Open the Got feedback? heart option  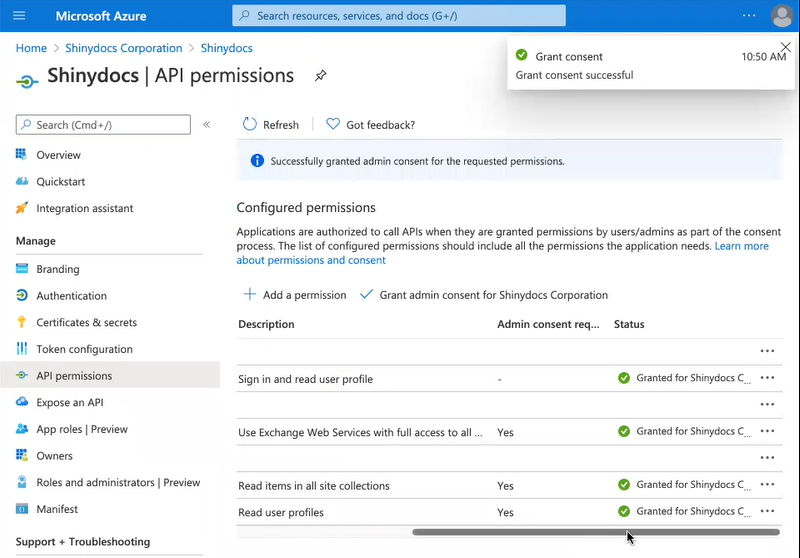pyautogui.click(x=333, y=125)
